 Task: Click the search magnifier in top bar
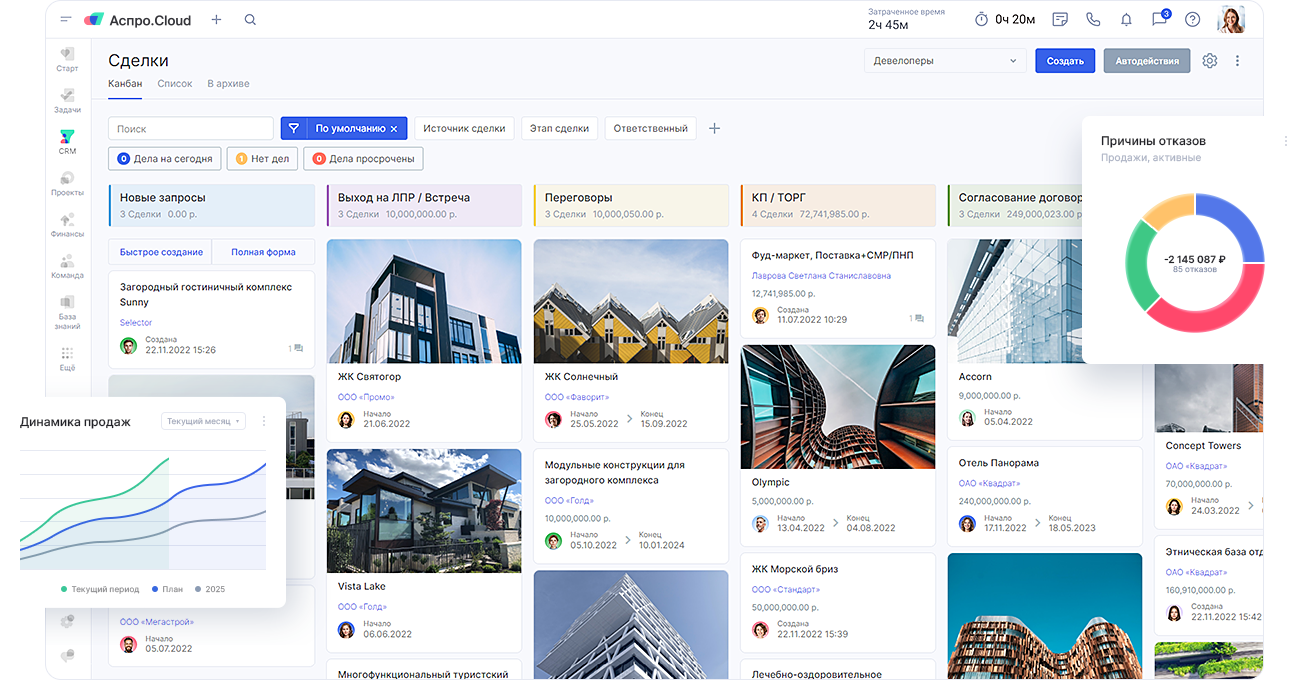(250, 20)
